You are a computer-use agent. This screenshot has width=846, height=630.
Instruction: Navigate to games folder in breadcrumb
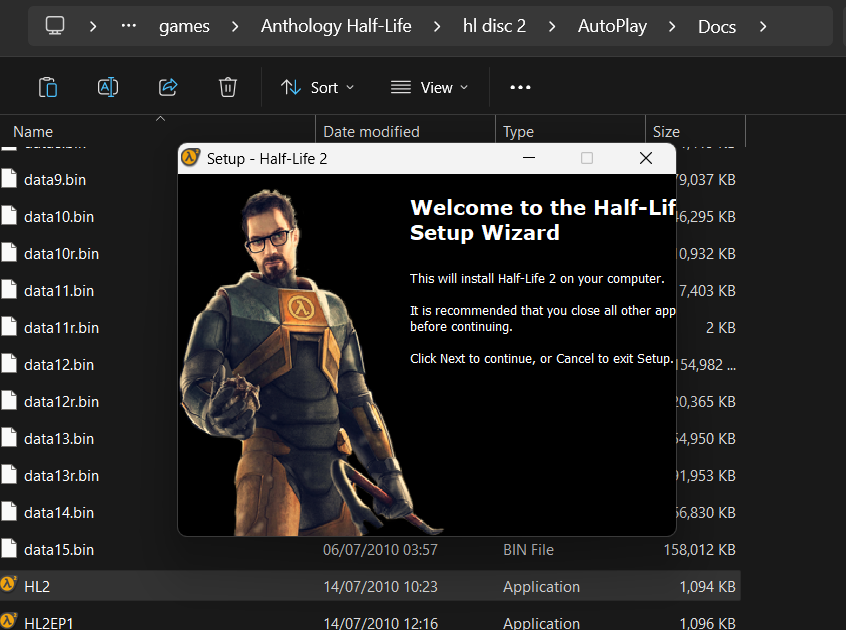tap(184, 26)
